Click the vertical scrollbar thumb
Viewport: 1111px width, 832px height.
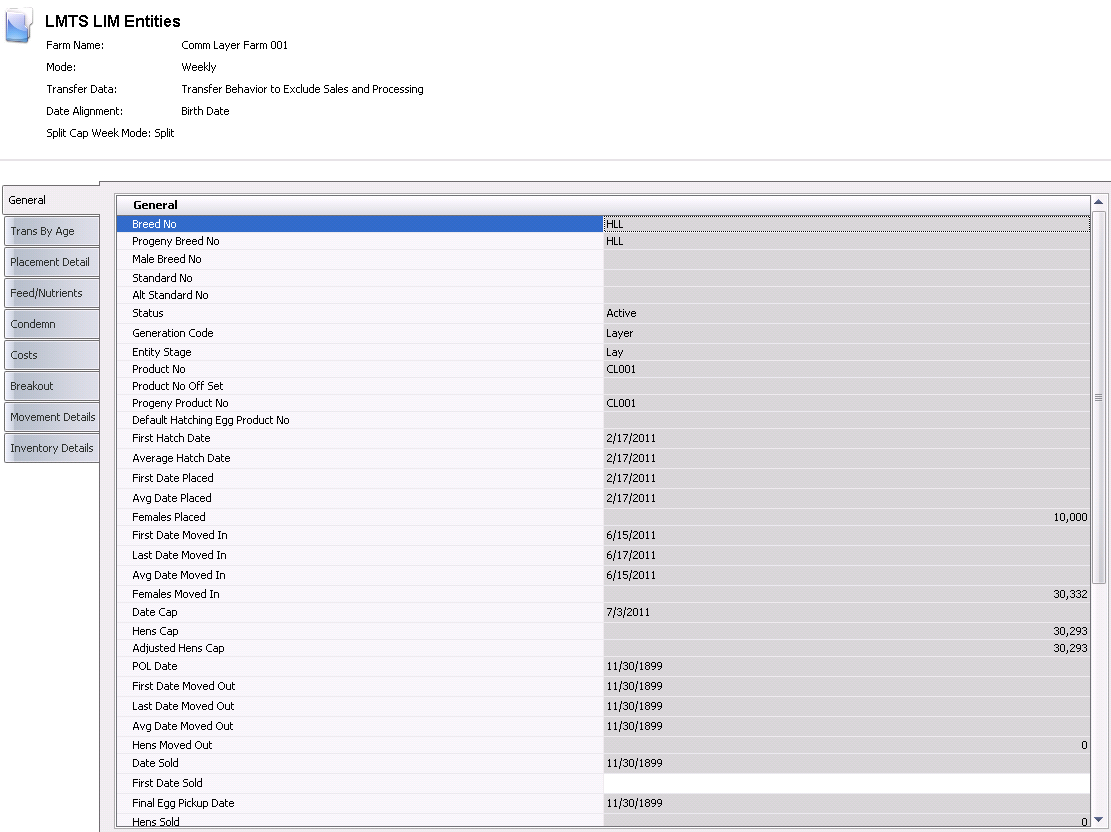click(1098, 397)
